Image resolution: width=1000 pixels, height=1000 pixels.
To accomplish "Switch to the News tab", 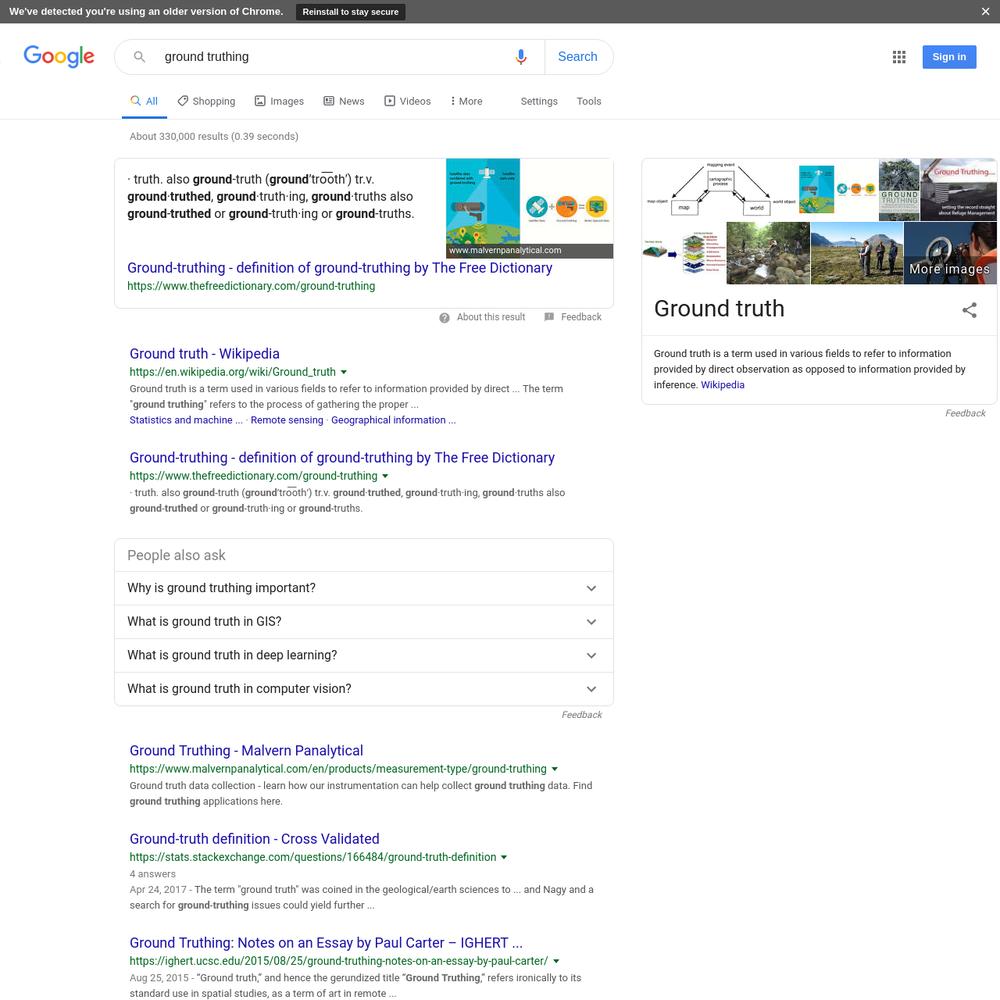I will pyautogui.click(x=344, y=101).
